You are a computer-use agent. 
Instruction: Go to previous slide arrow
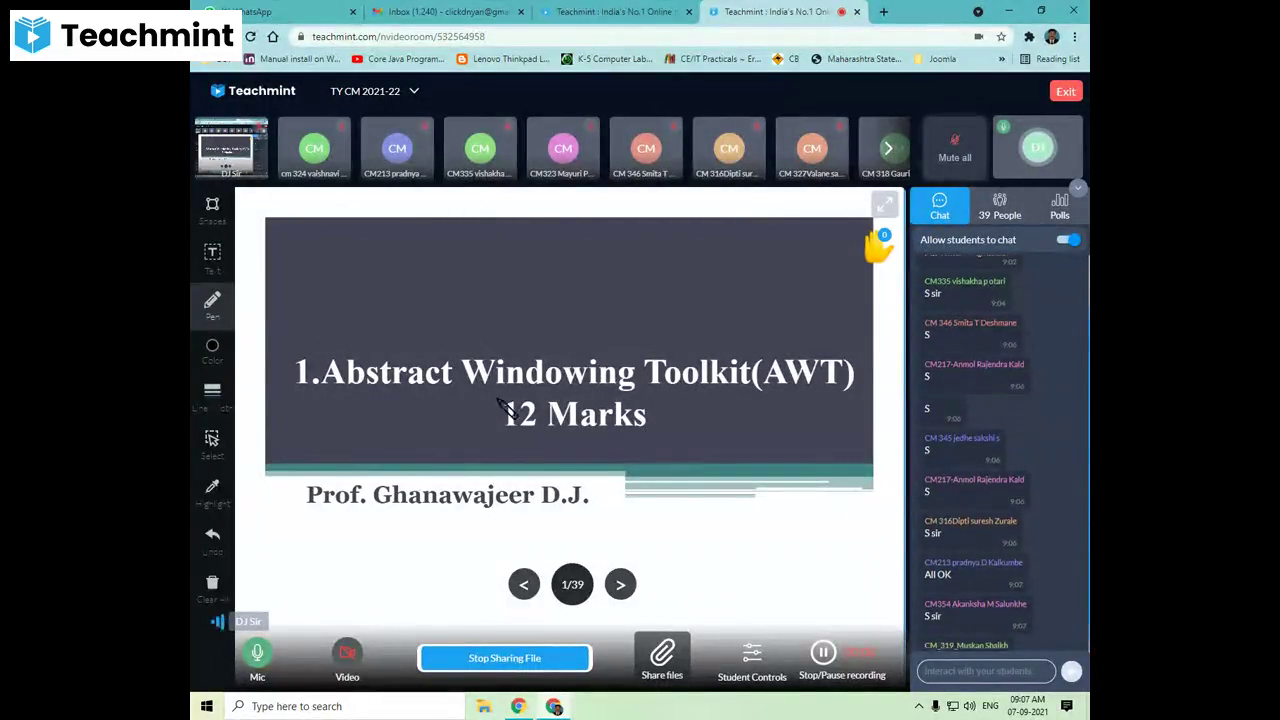point(524,585)
